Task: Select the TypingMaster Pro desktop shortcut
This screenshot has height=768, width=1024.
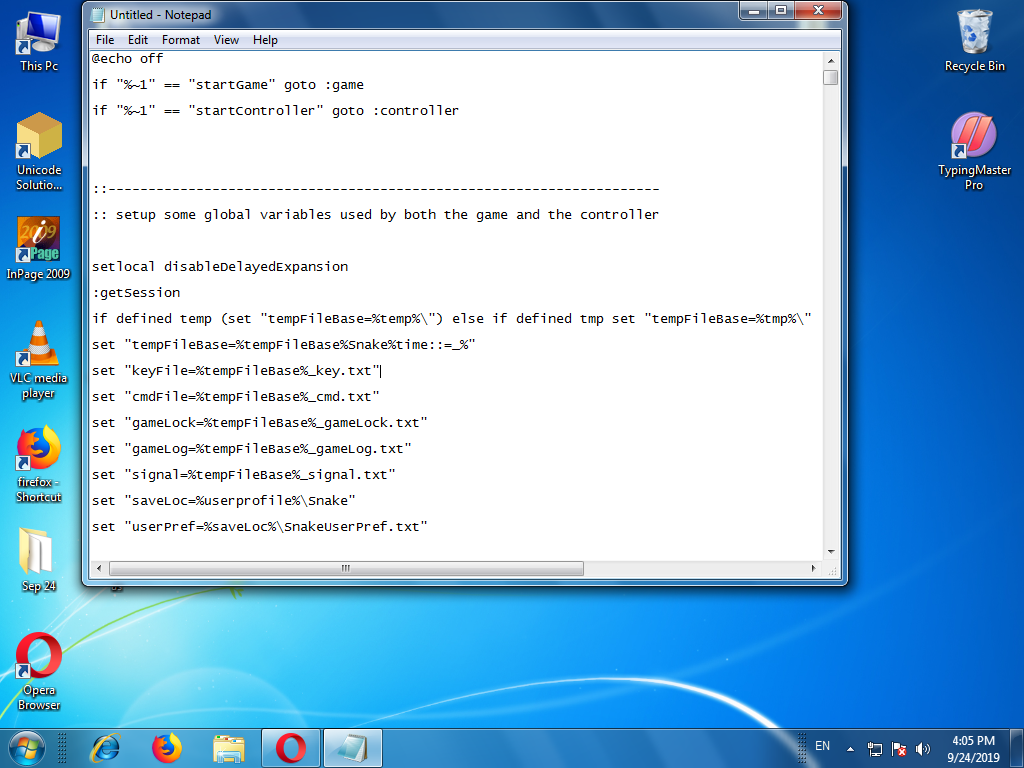Action: click(x=974, y=152)
